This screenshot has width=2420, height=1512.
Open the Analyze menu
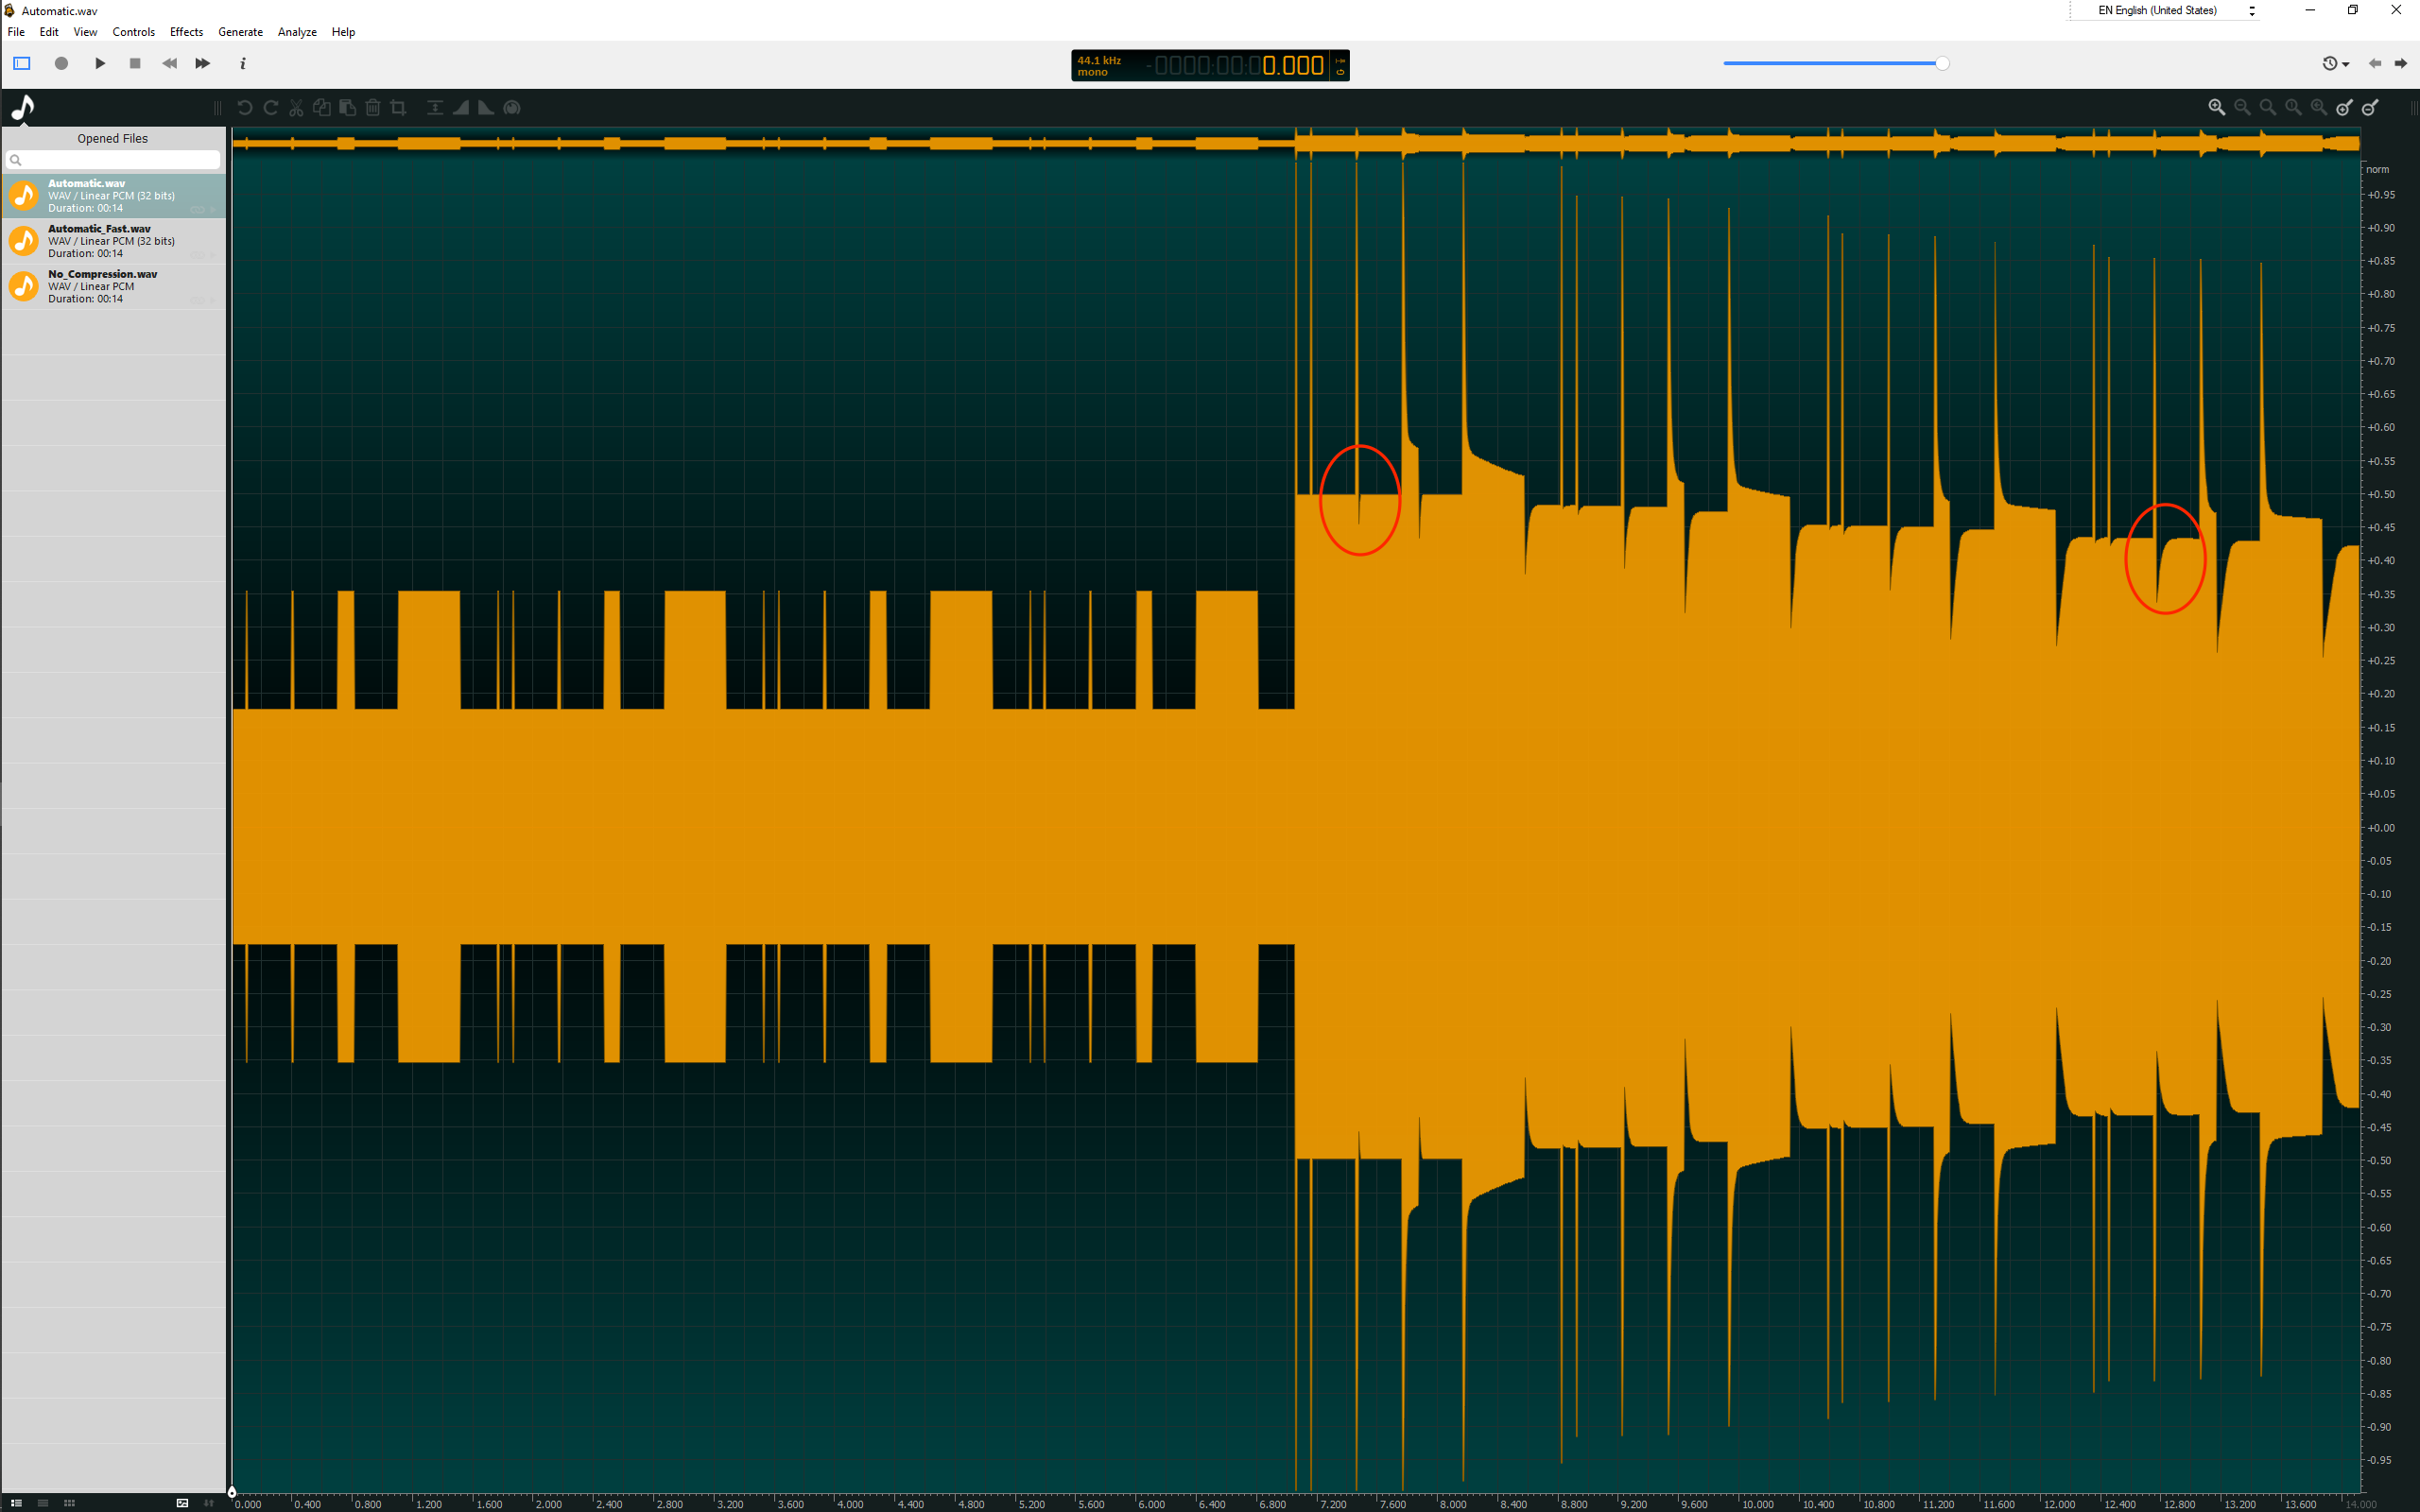296,32
